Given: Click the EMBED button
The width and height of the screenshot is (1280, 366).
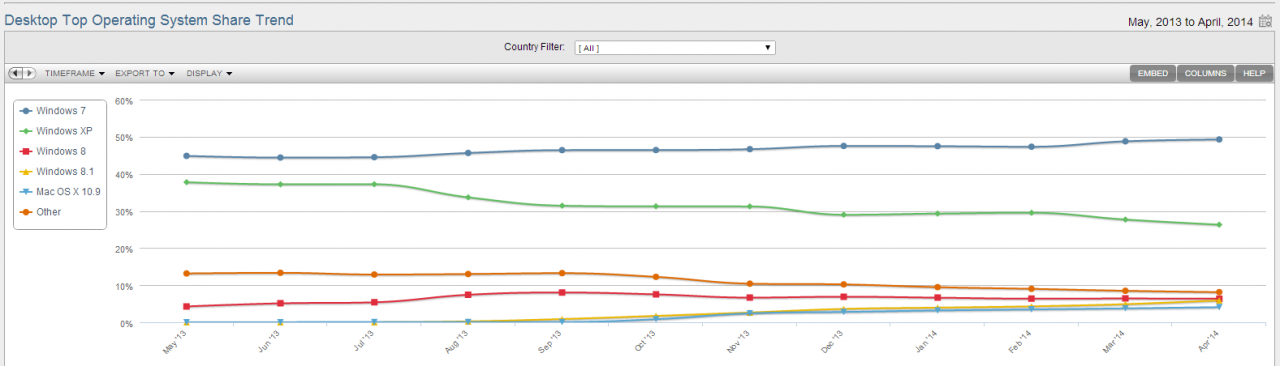Looking at the screenshot, I should (1153, 73).
